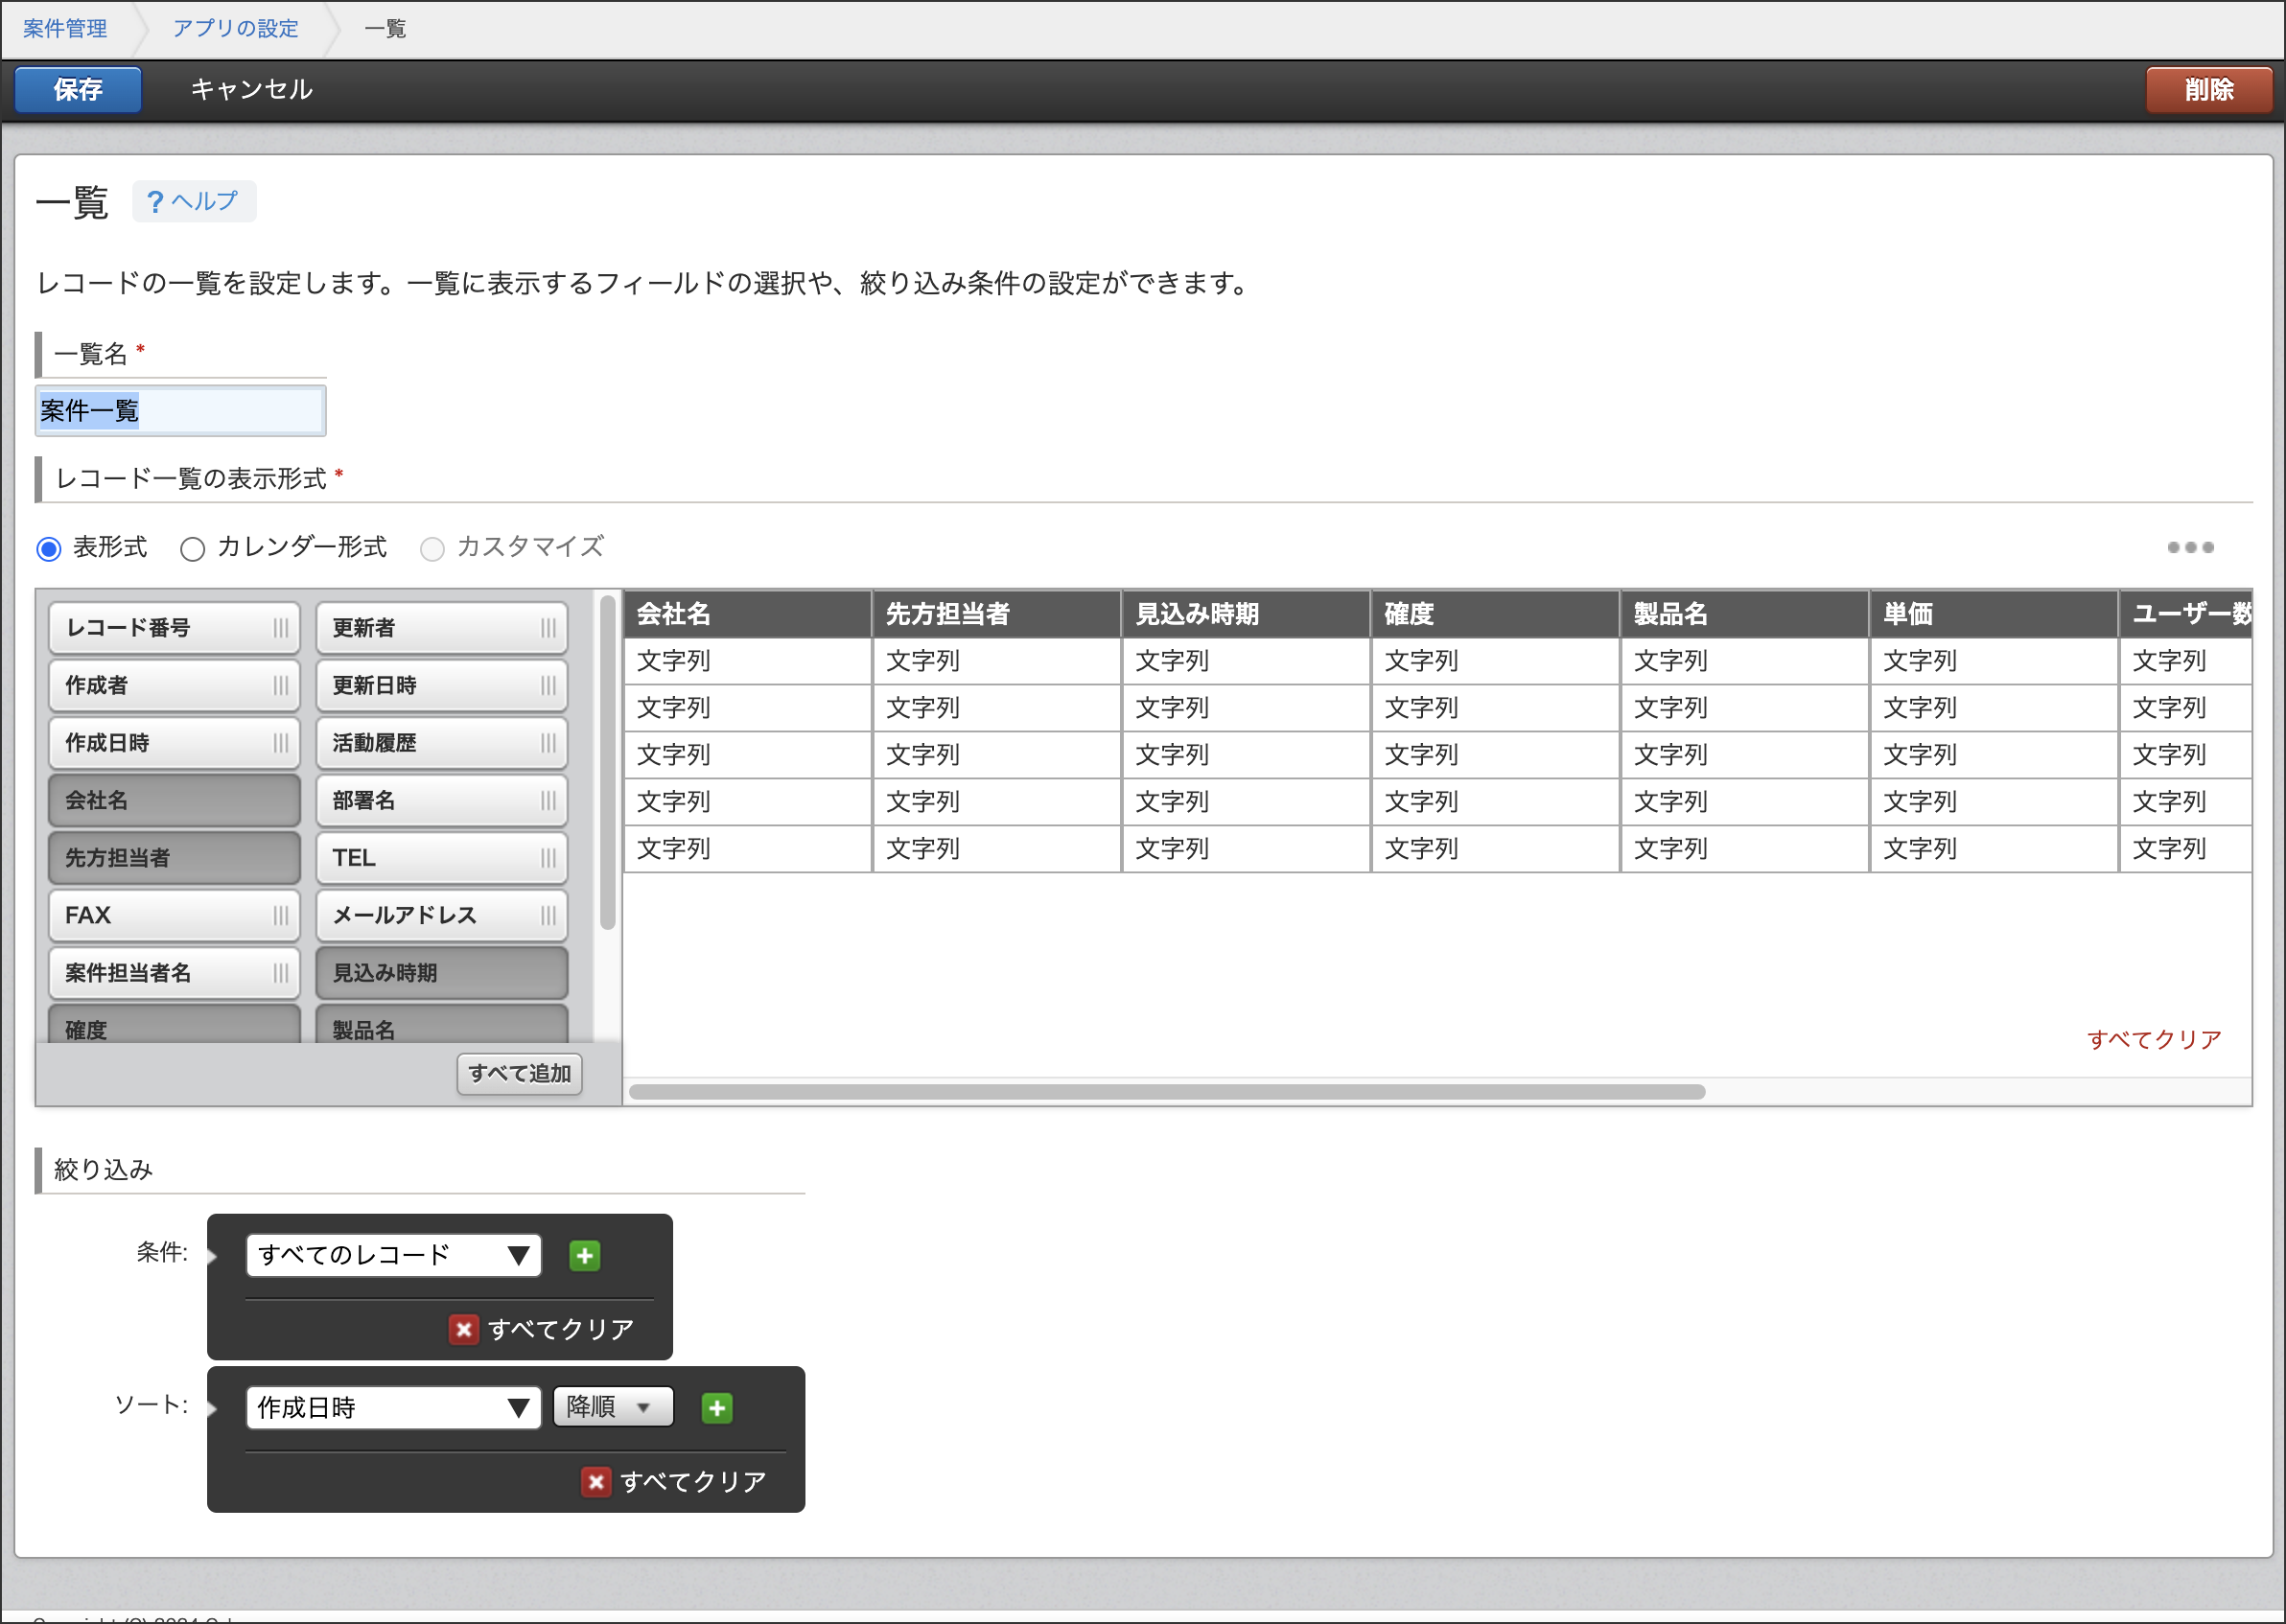Click the three-dot options icon
The height and width of the screenshot is (1624, 2286).
2189,547
